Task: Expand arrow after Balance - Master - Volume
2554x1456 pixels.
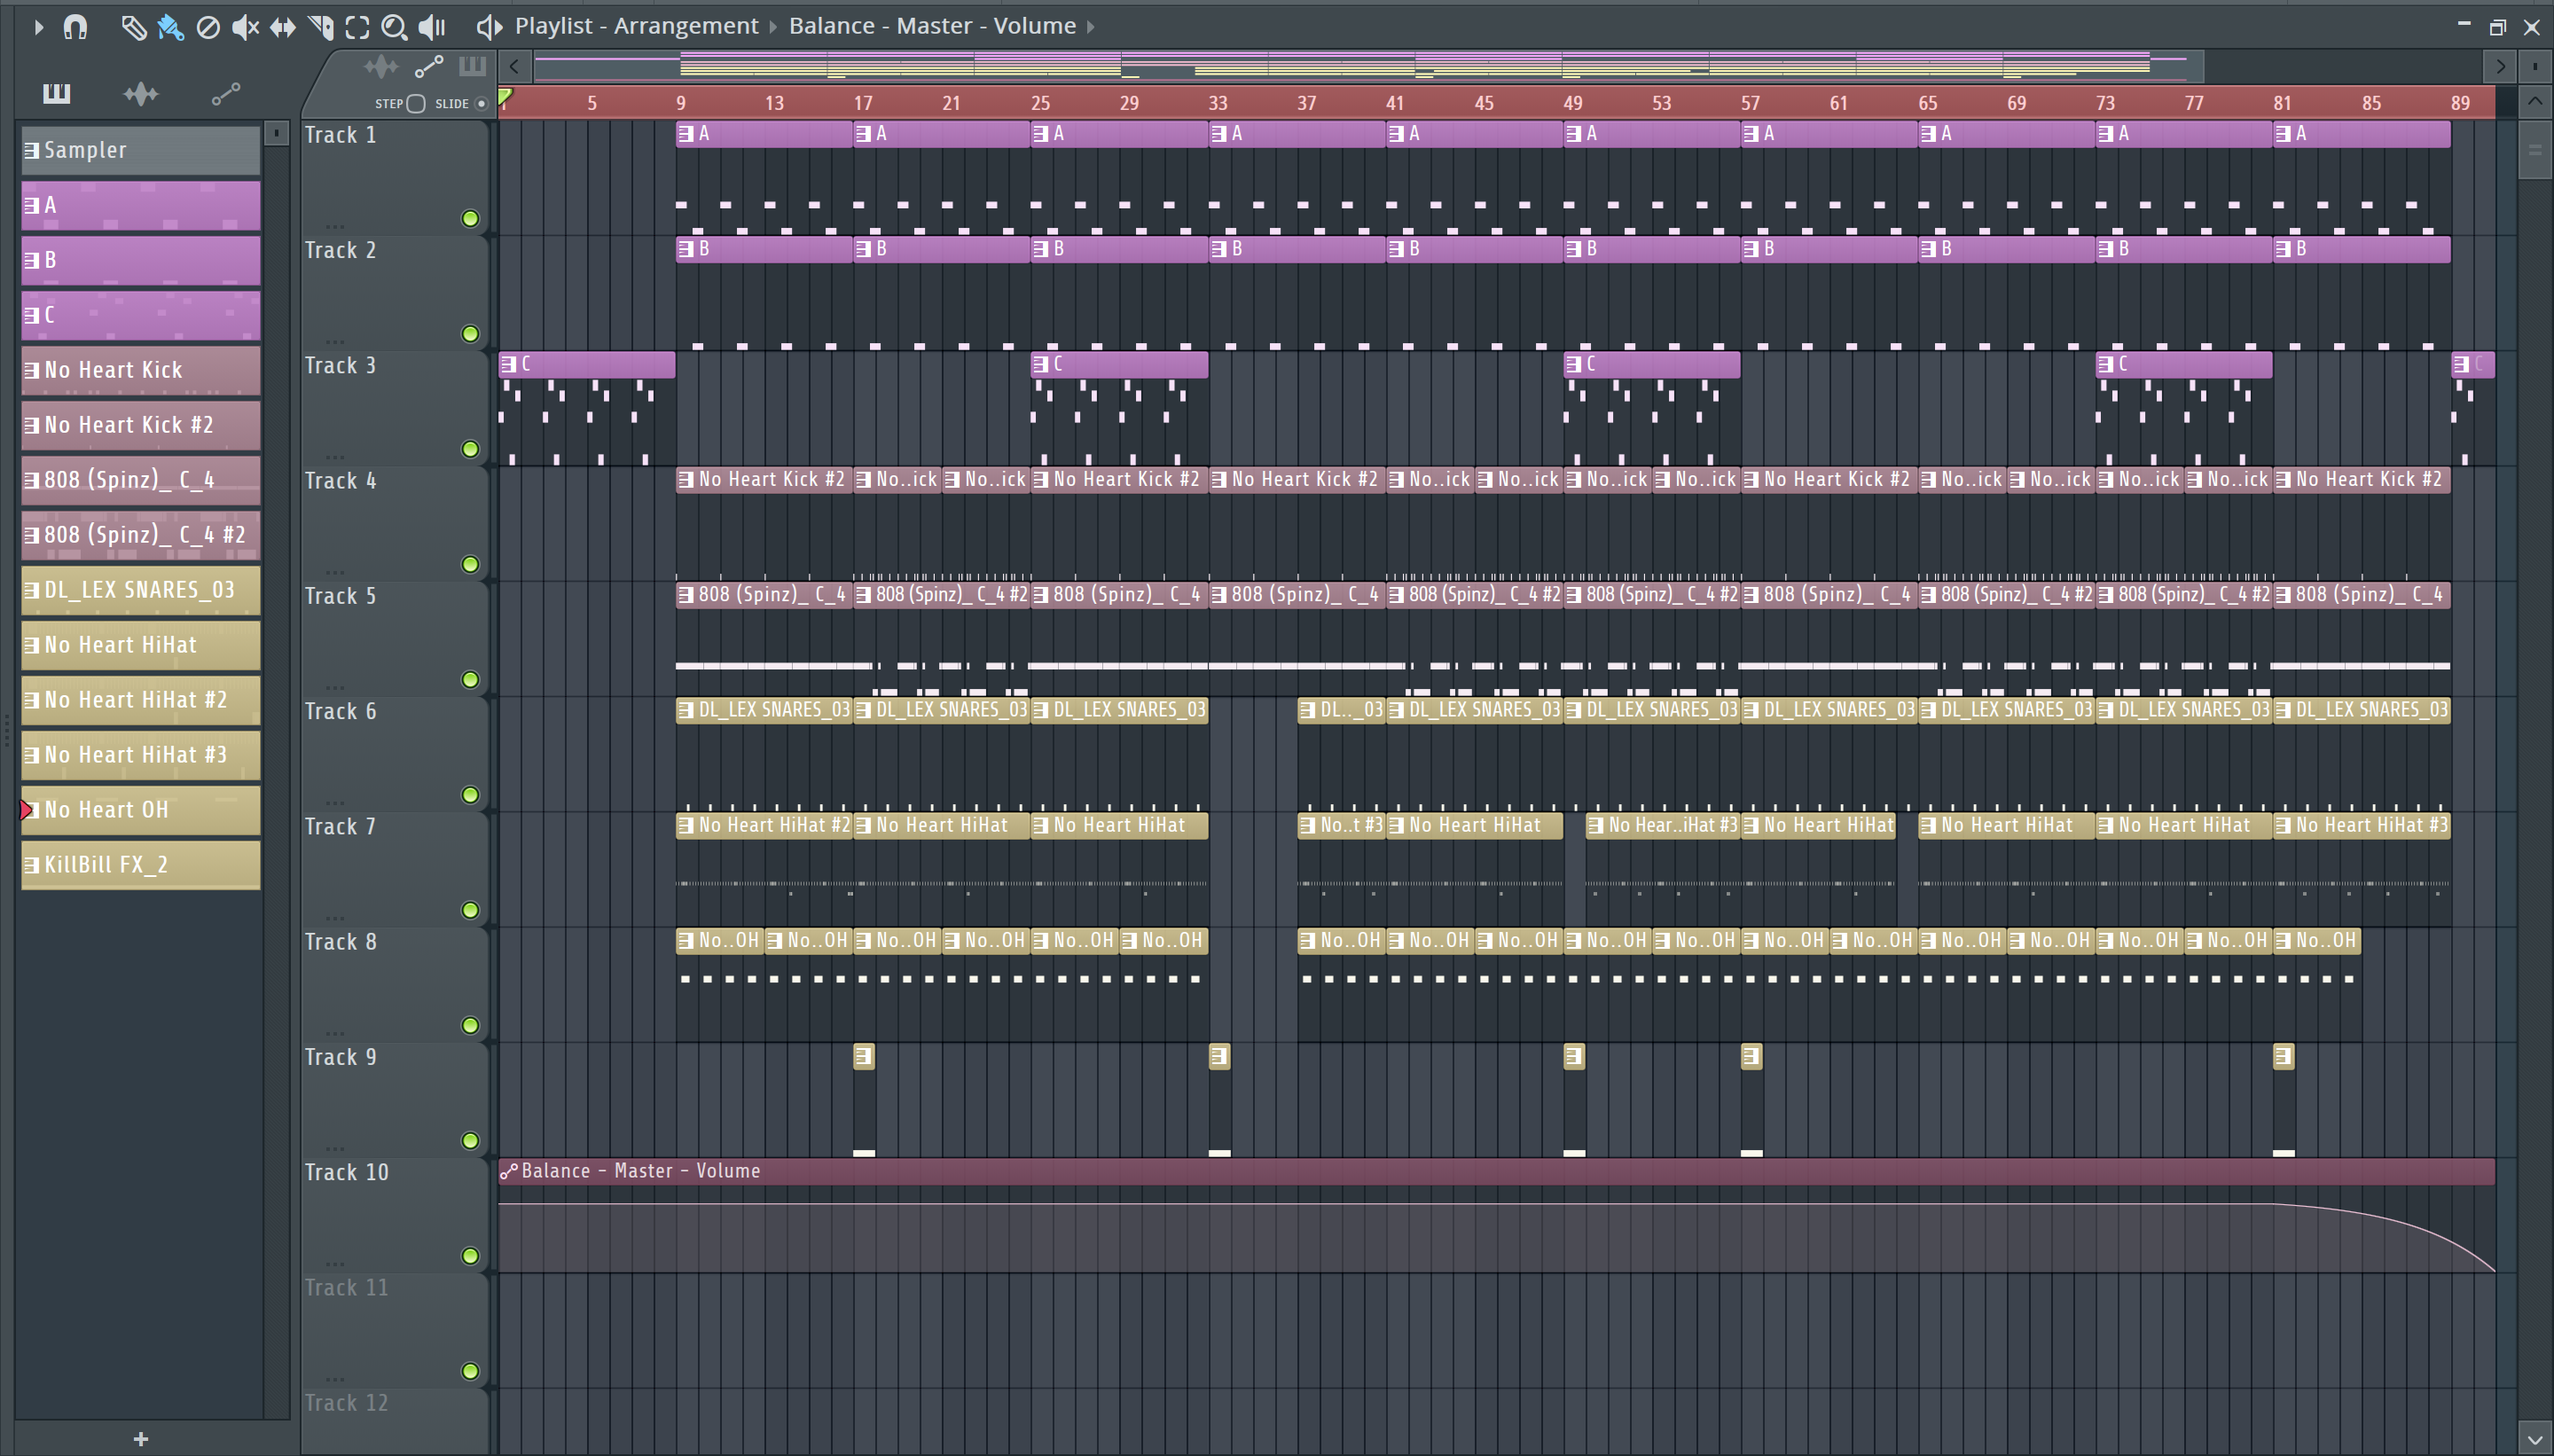Action: pyautogui.click(x=1091, y=27)
